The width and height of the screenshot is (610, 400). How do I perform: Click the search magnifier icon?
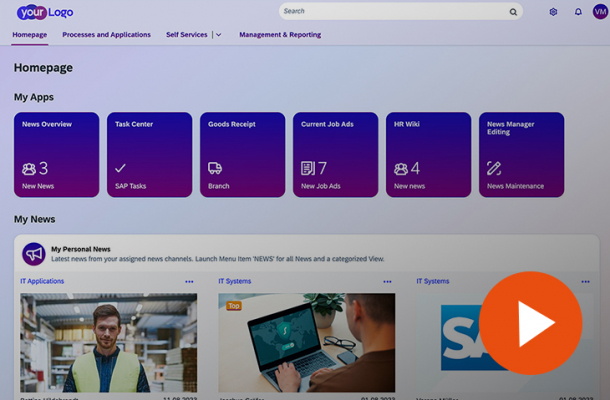[513, 12]
